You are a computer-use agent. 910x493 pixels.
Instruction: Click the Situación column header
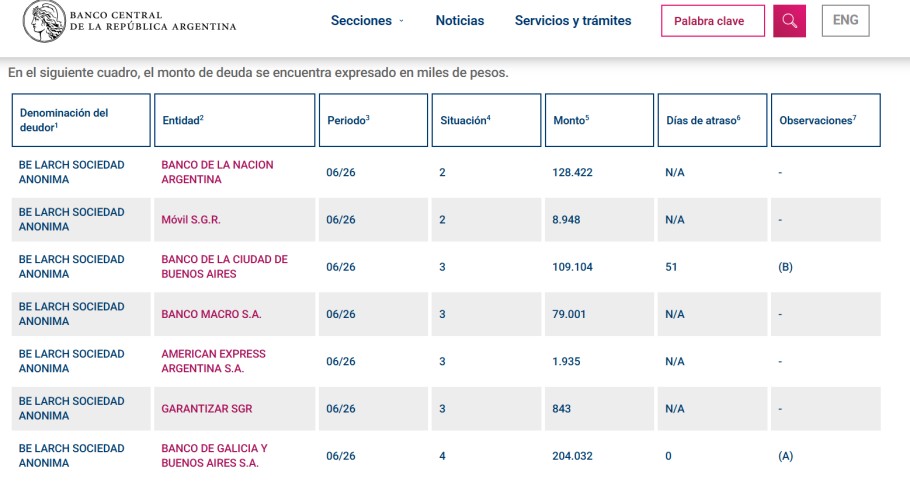click(x=486, y=120)
